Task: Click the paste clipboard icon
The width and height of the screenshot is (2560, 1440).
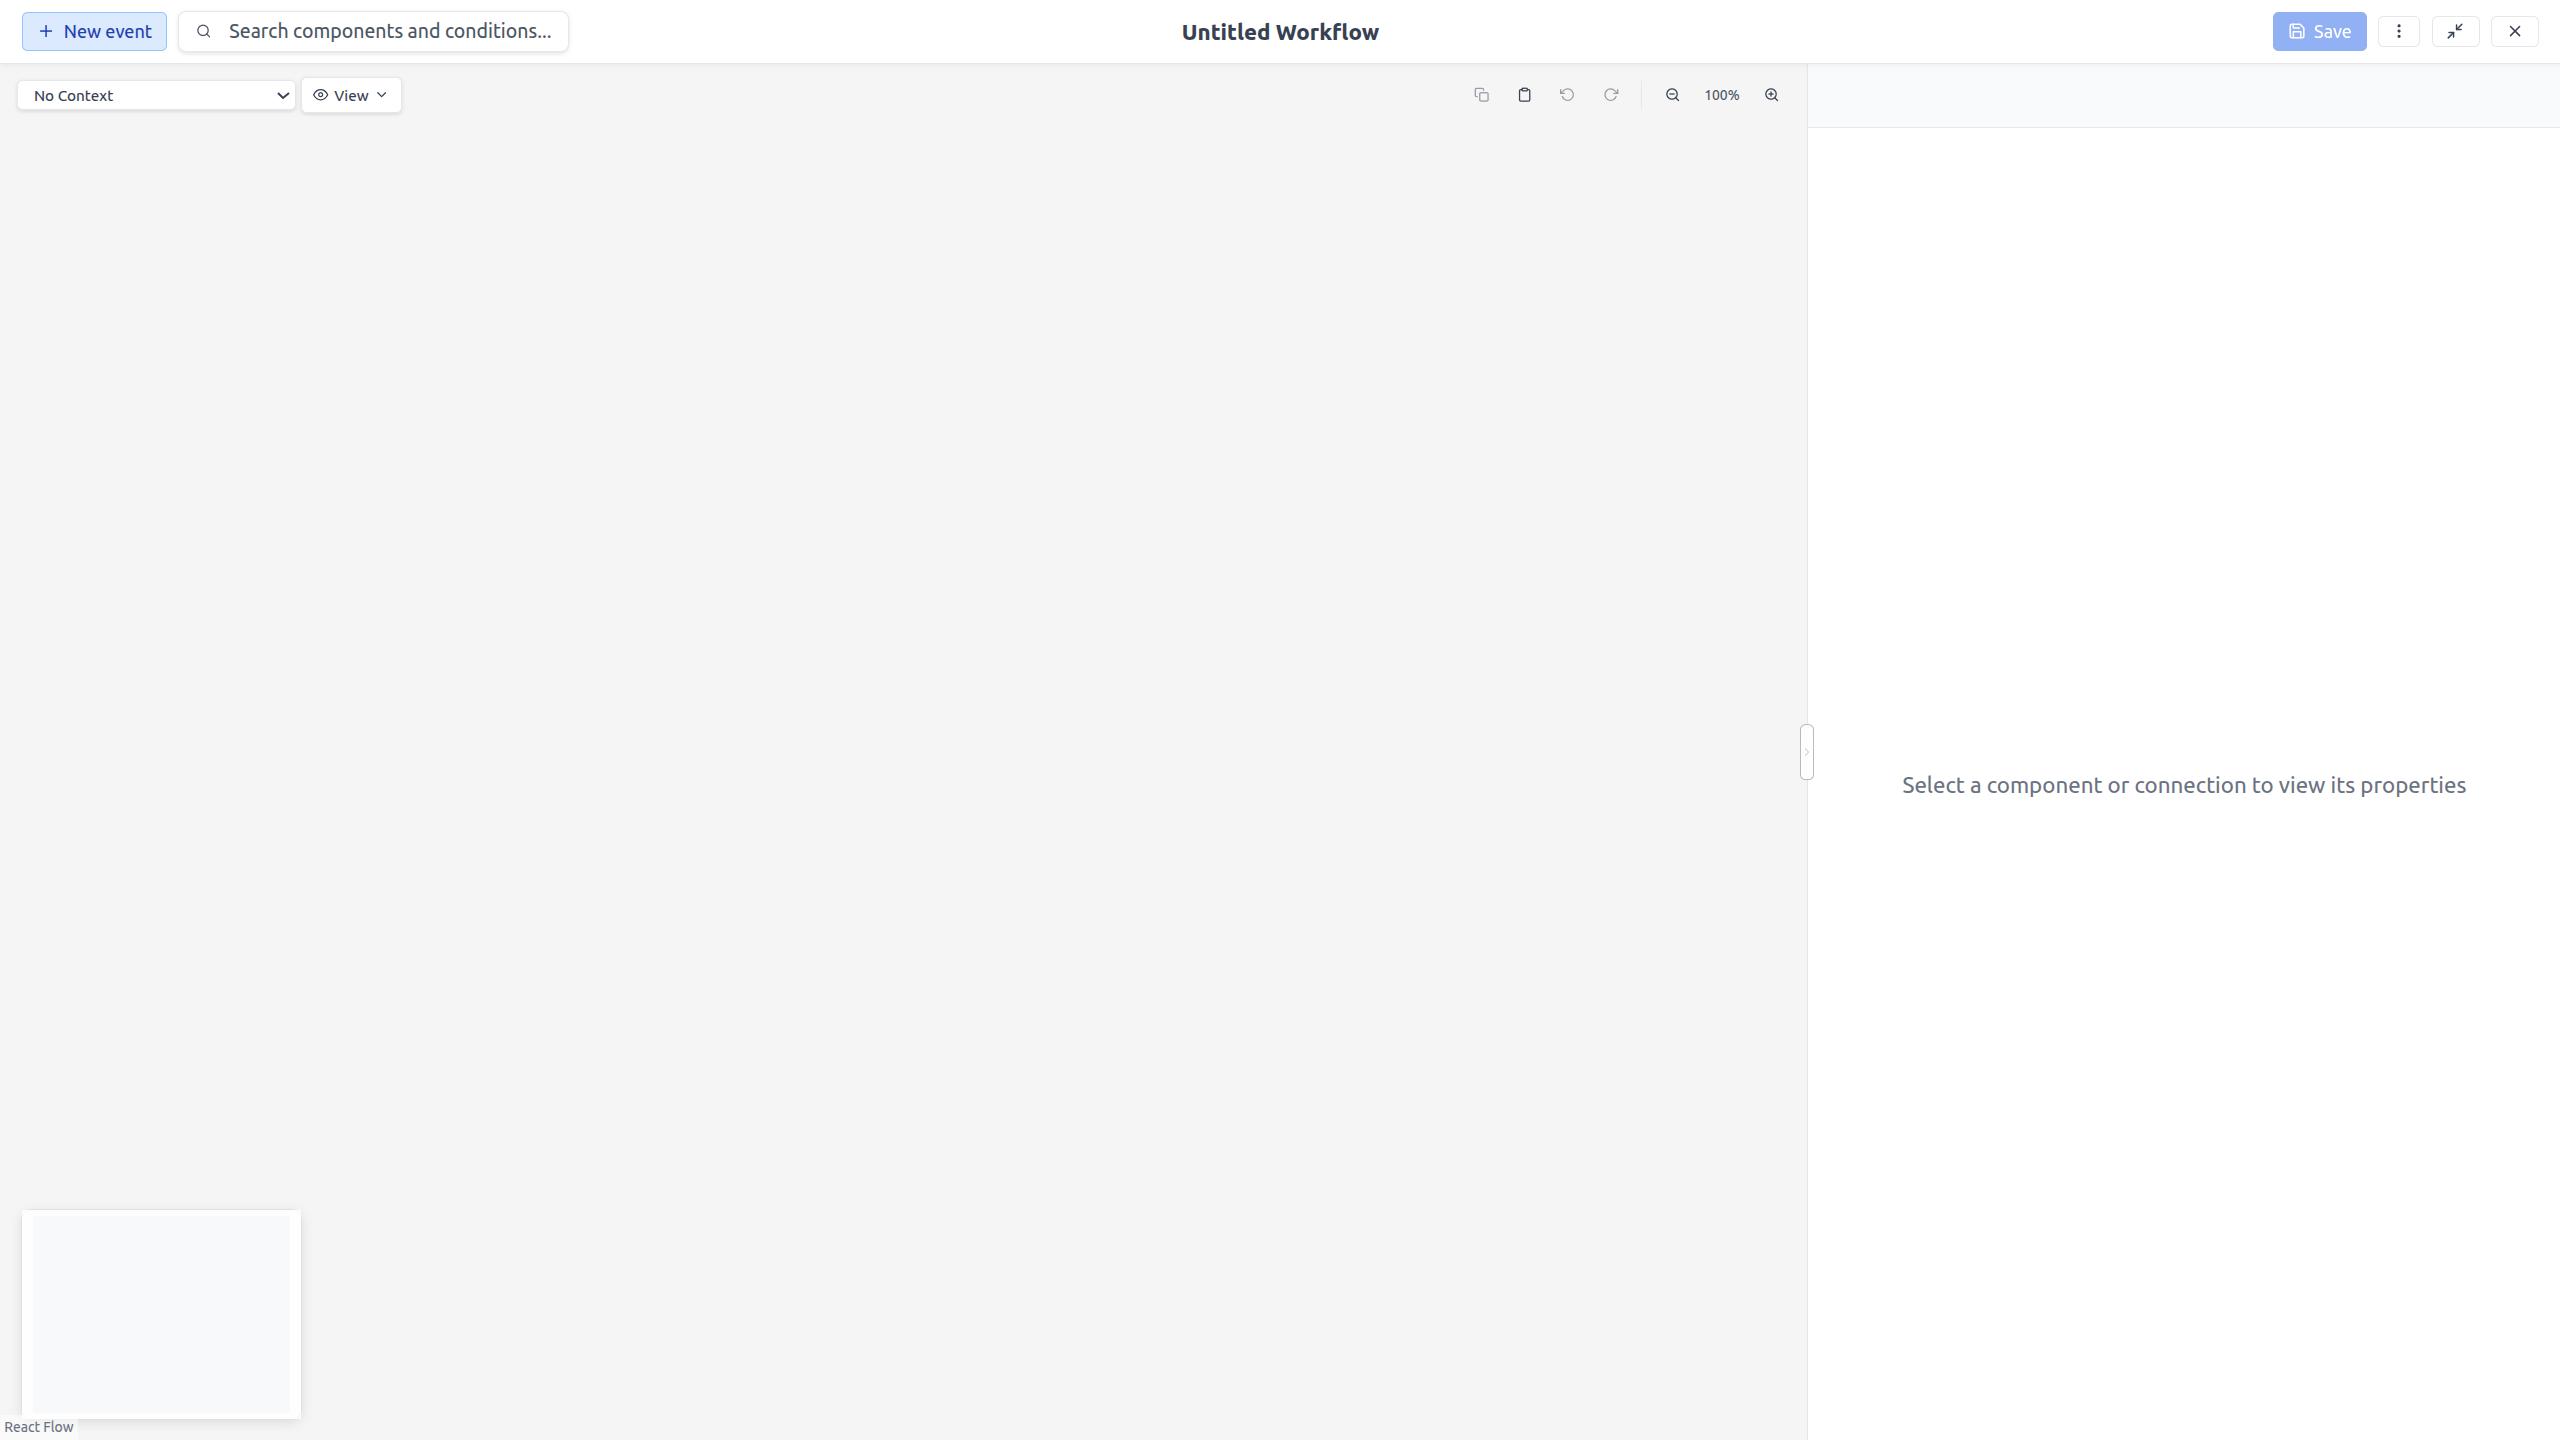Action: [x=1524, y=95]
